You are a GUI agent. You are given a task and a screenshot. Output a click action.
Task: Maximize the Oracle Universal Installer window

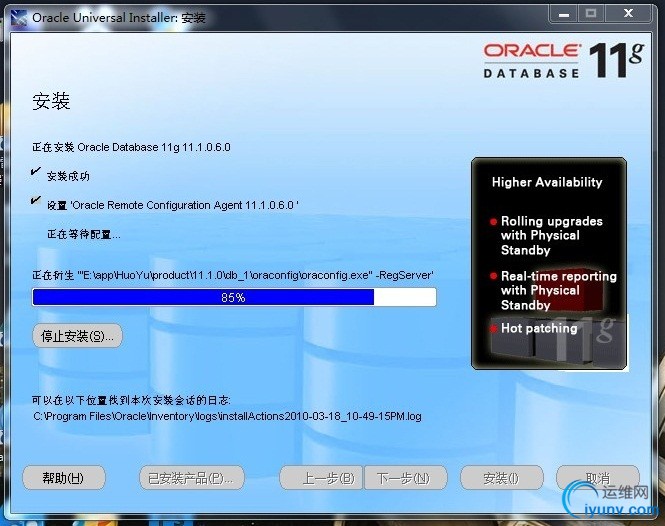pyautogui.click(x=591, y=14)
